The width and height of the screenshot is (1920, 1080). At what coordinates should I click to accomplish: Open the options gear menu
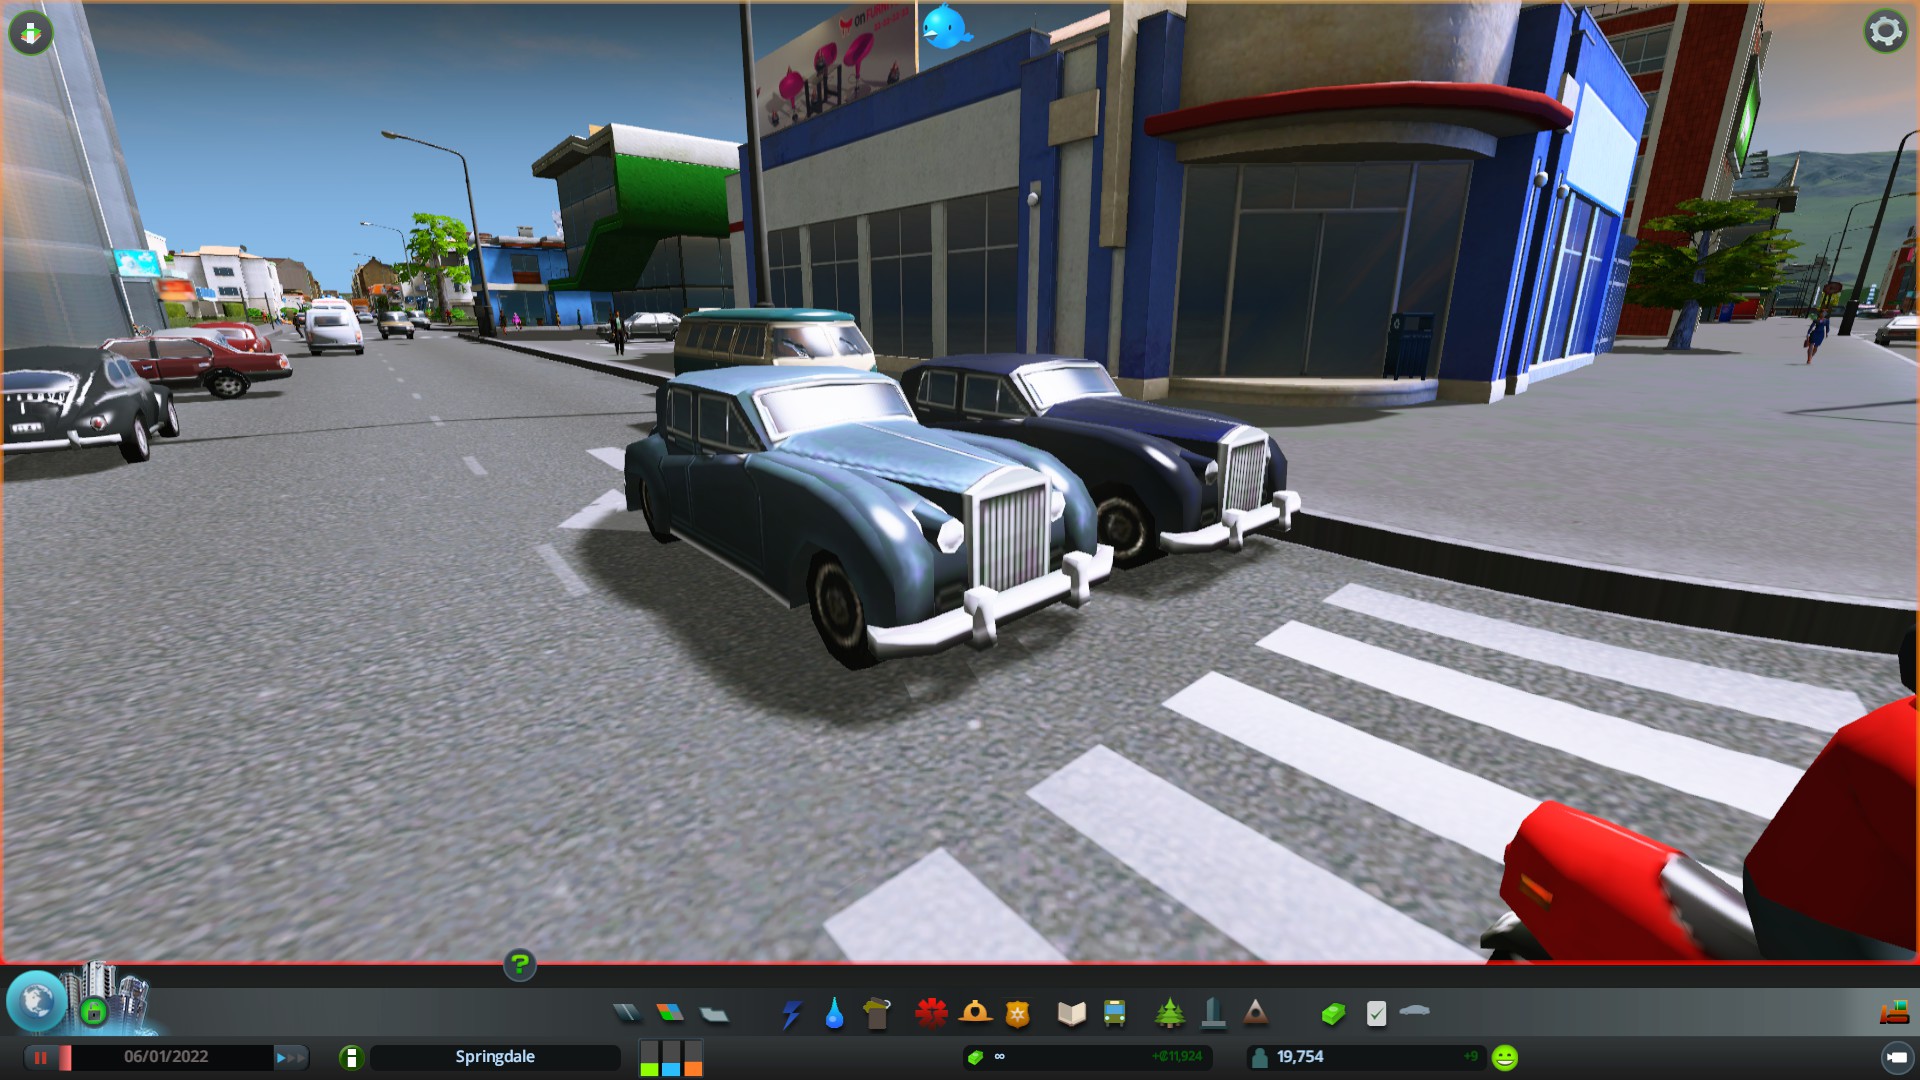(x=1885, y=32)
